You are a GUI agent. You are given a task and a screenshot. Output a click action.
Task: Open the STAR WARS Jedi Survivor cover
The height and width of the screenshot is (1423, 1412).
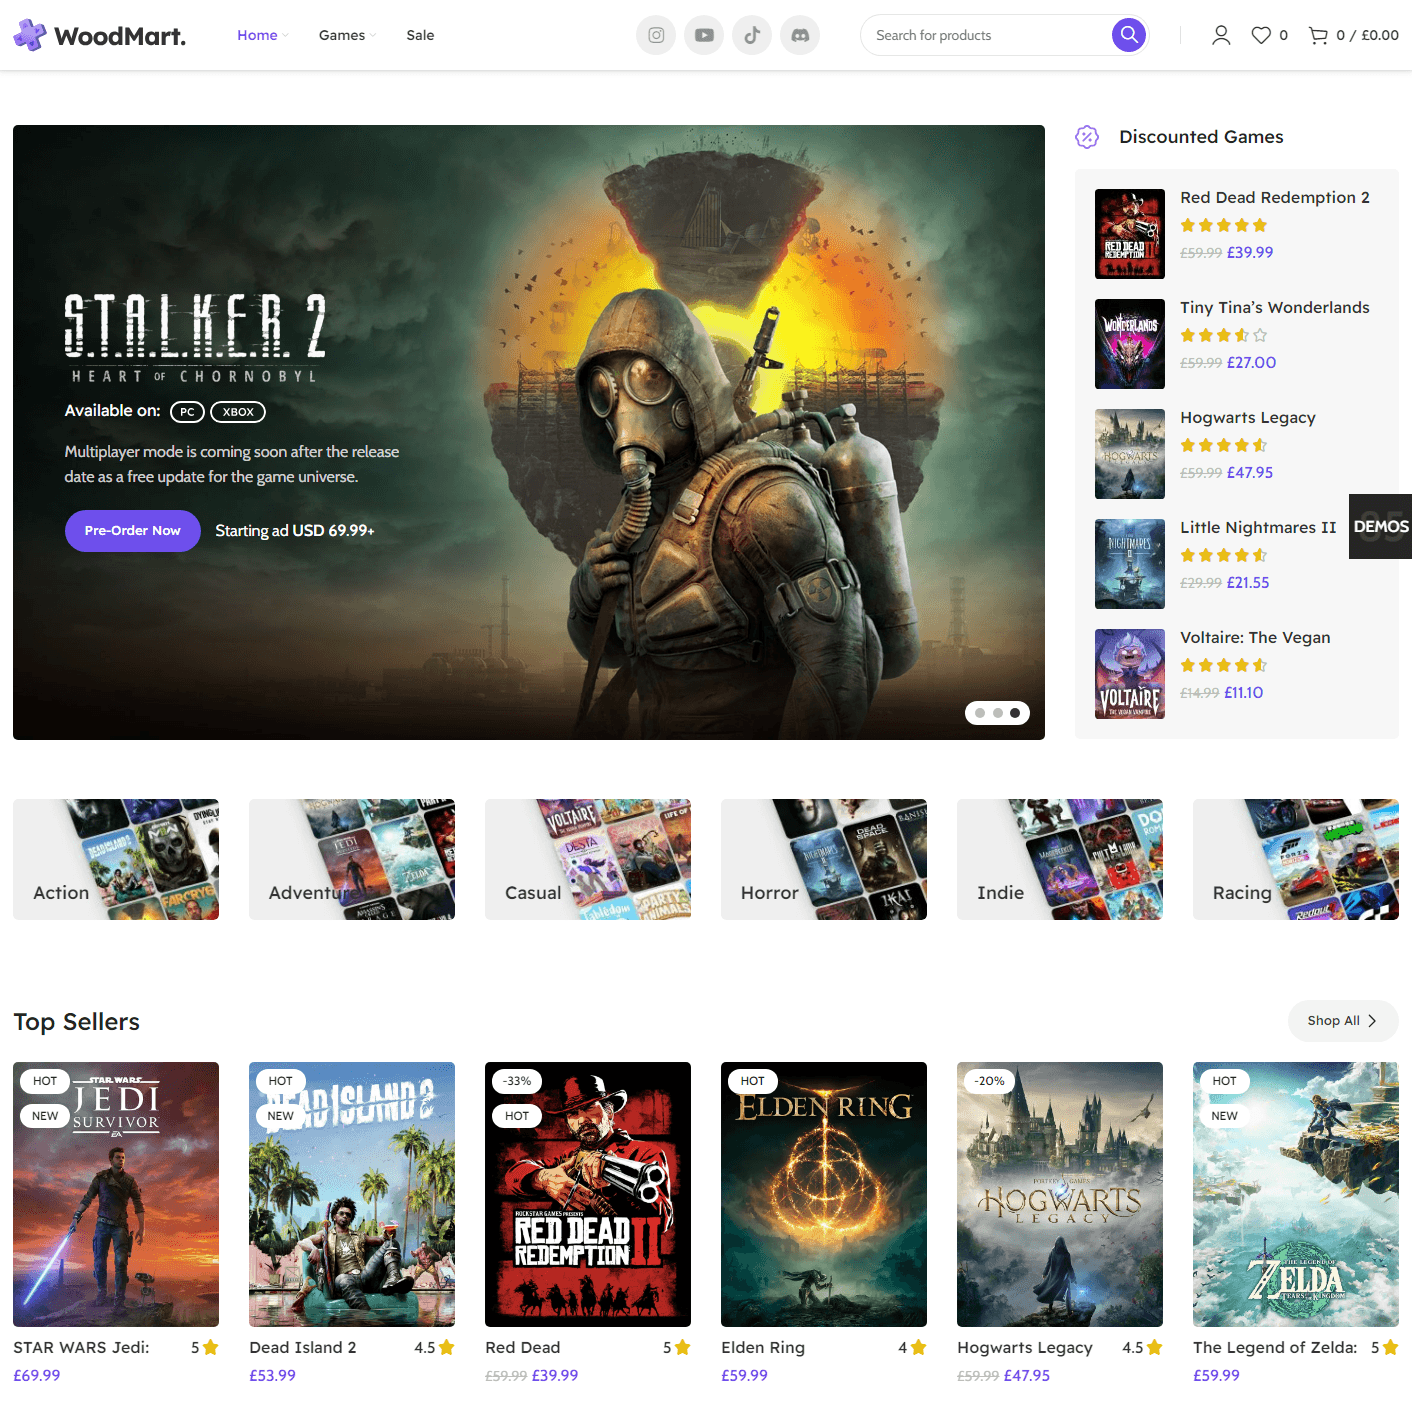pos(116,1194)
